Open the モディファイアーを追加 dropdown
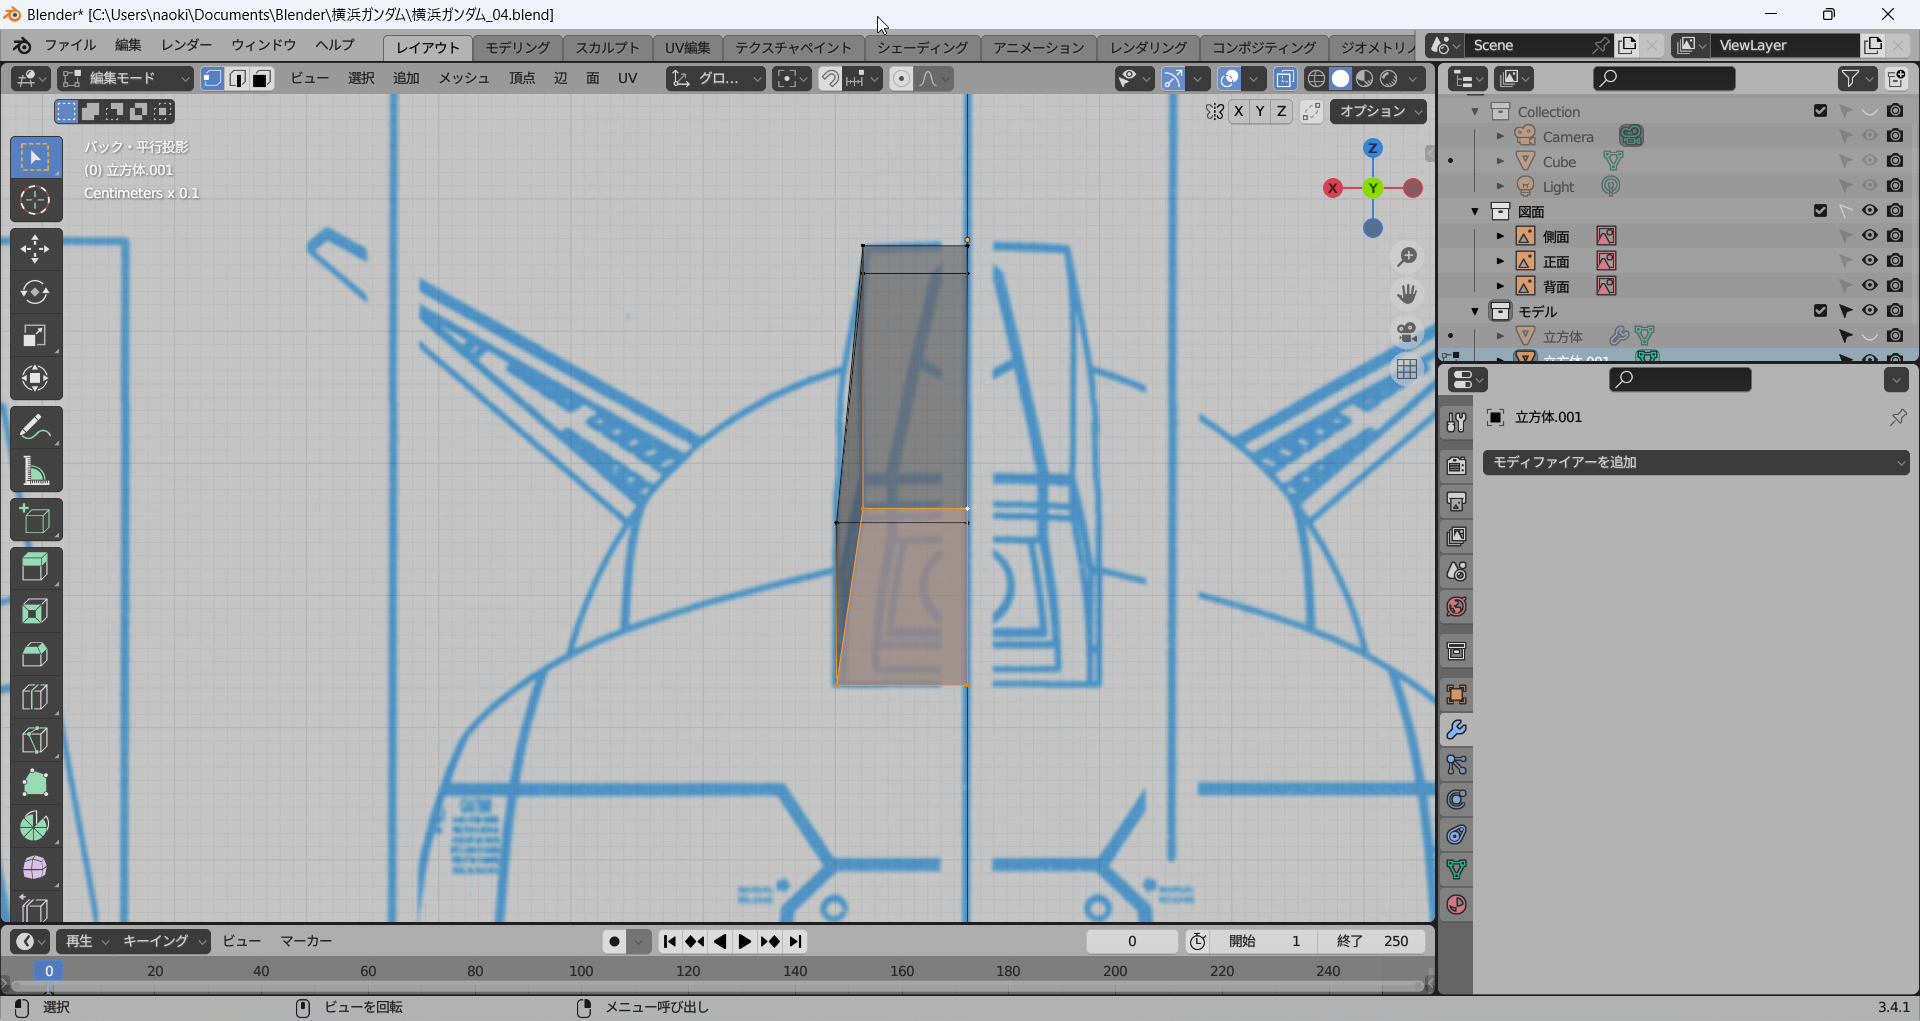The width and height of the screenshot is (1920, 1021). click(1695, 462)
